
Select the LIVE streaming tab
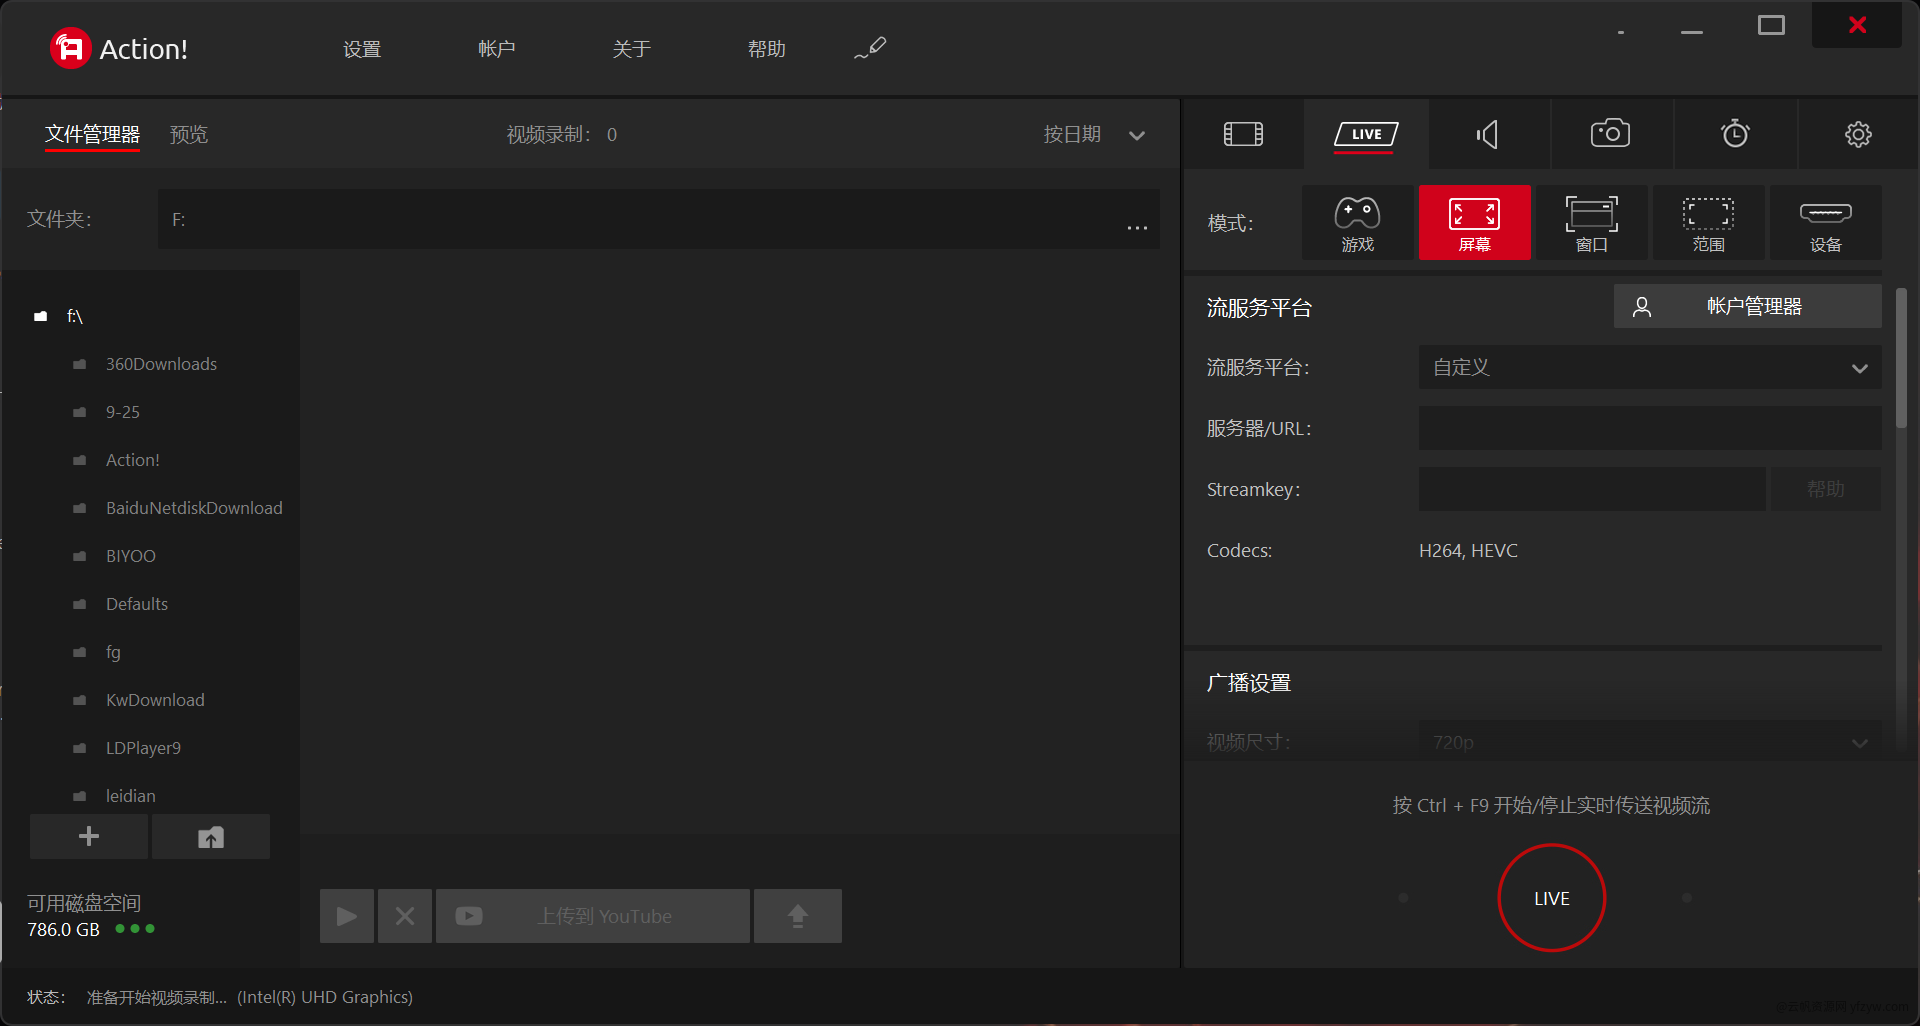(1366, 134)
